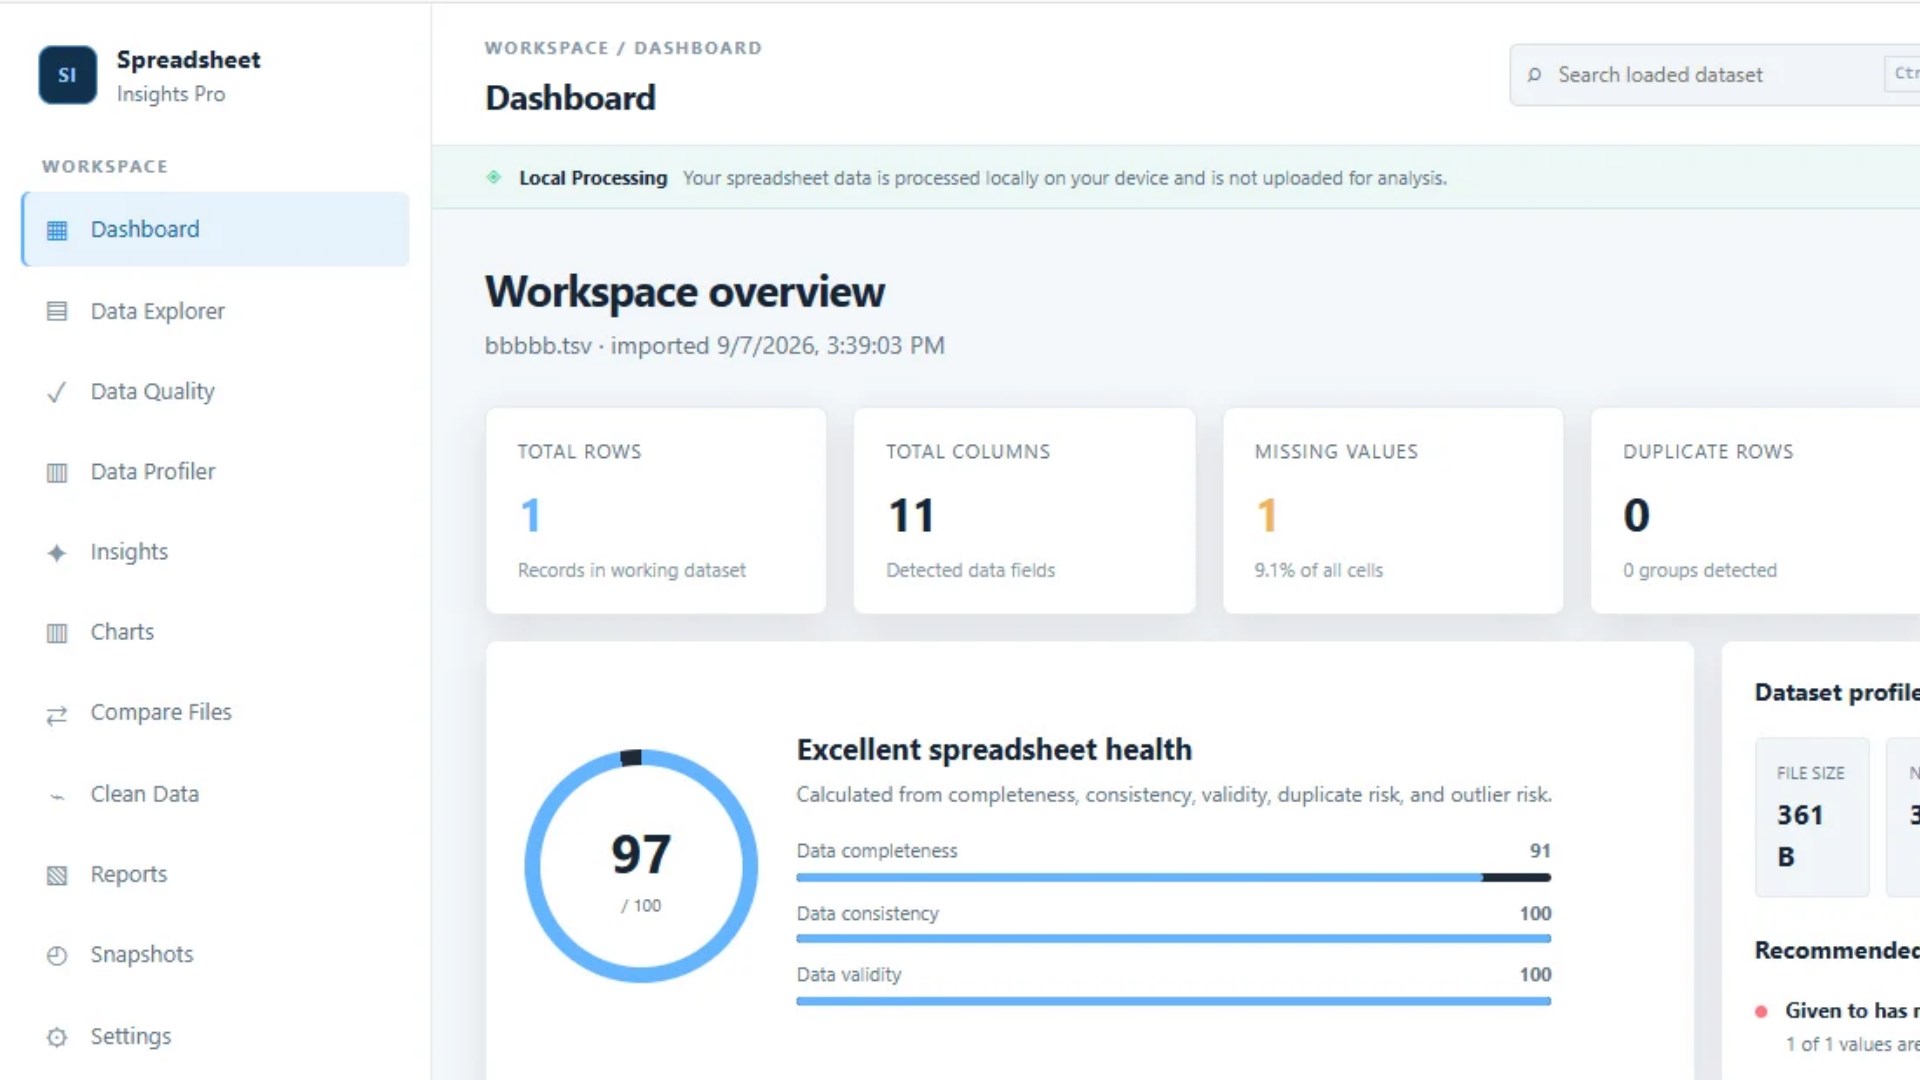Click the Compare Files arrows icon
Viewport: 1920px width, 1080px height.
tap(57, 714)
